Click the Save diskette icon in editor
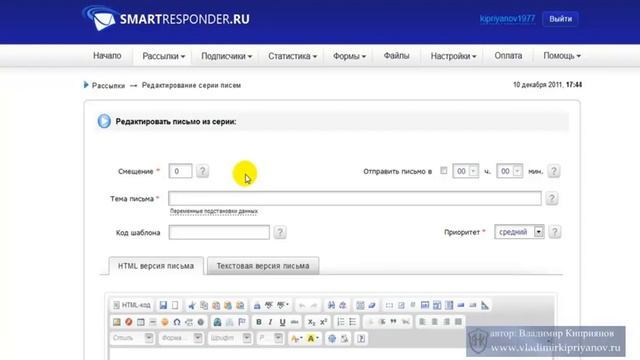This screenshot has height=360, width=640. point(163,305)
